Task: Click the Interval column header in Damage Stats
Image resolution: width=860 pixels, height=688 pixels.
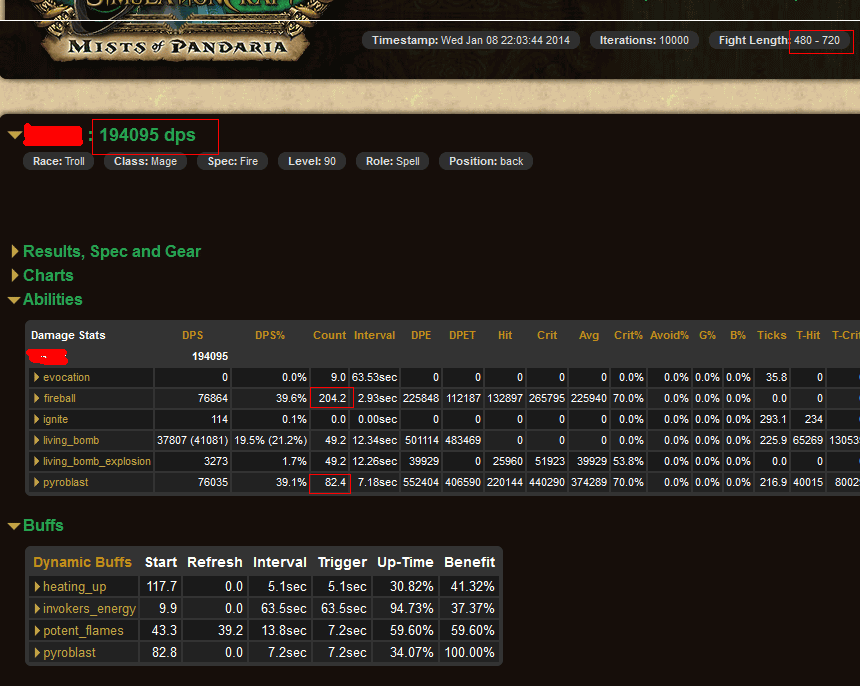Action: [x=375, y=335]
